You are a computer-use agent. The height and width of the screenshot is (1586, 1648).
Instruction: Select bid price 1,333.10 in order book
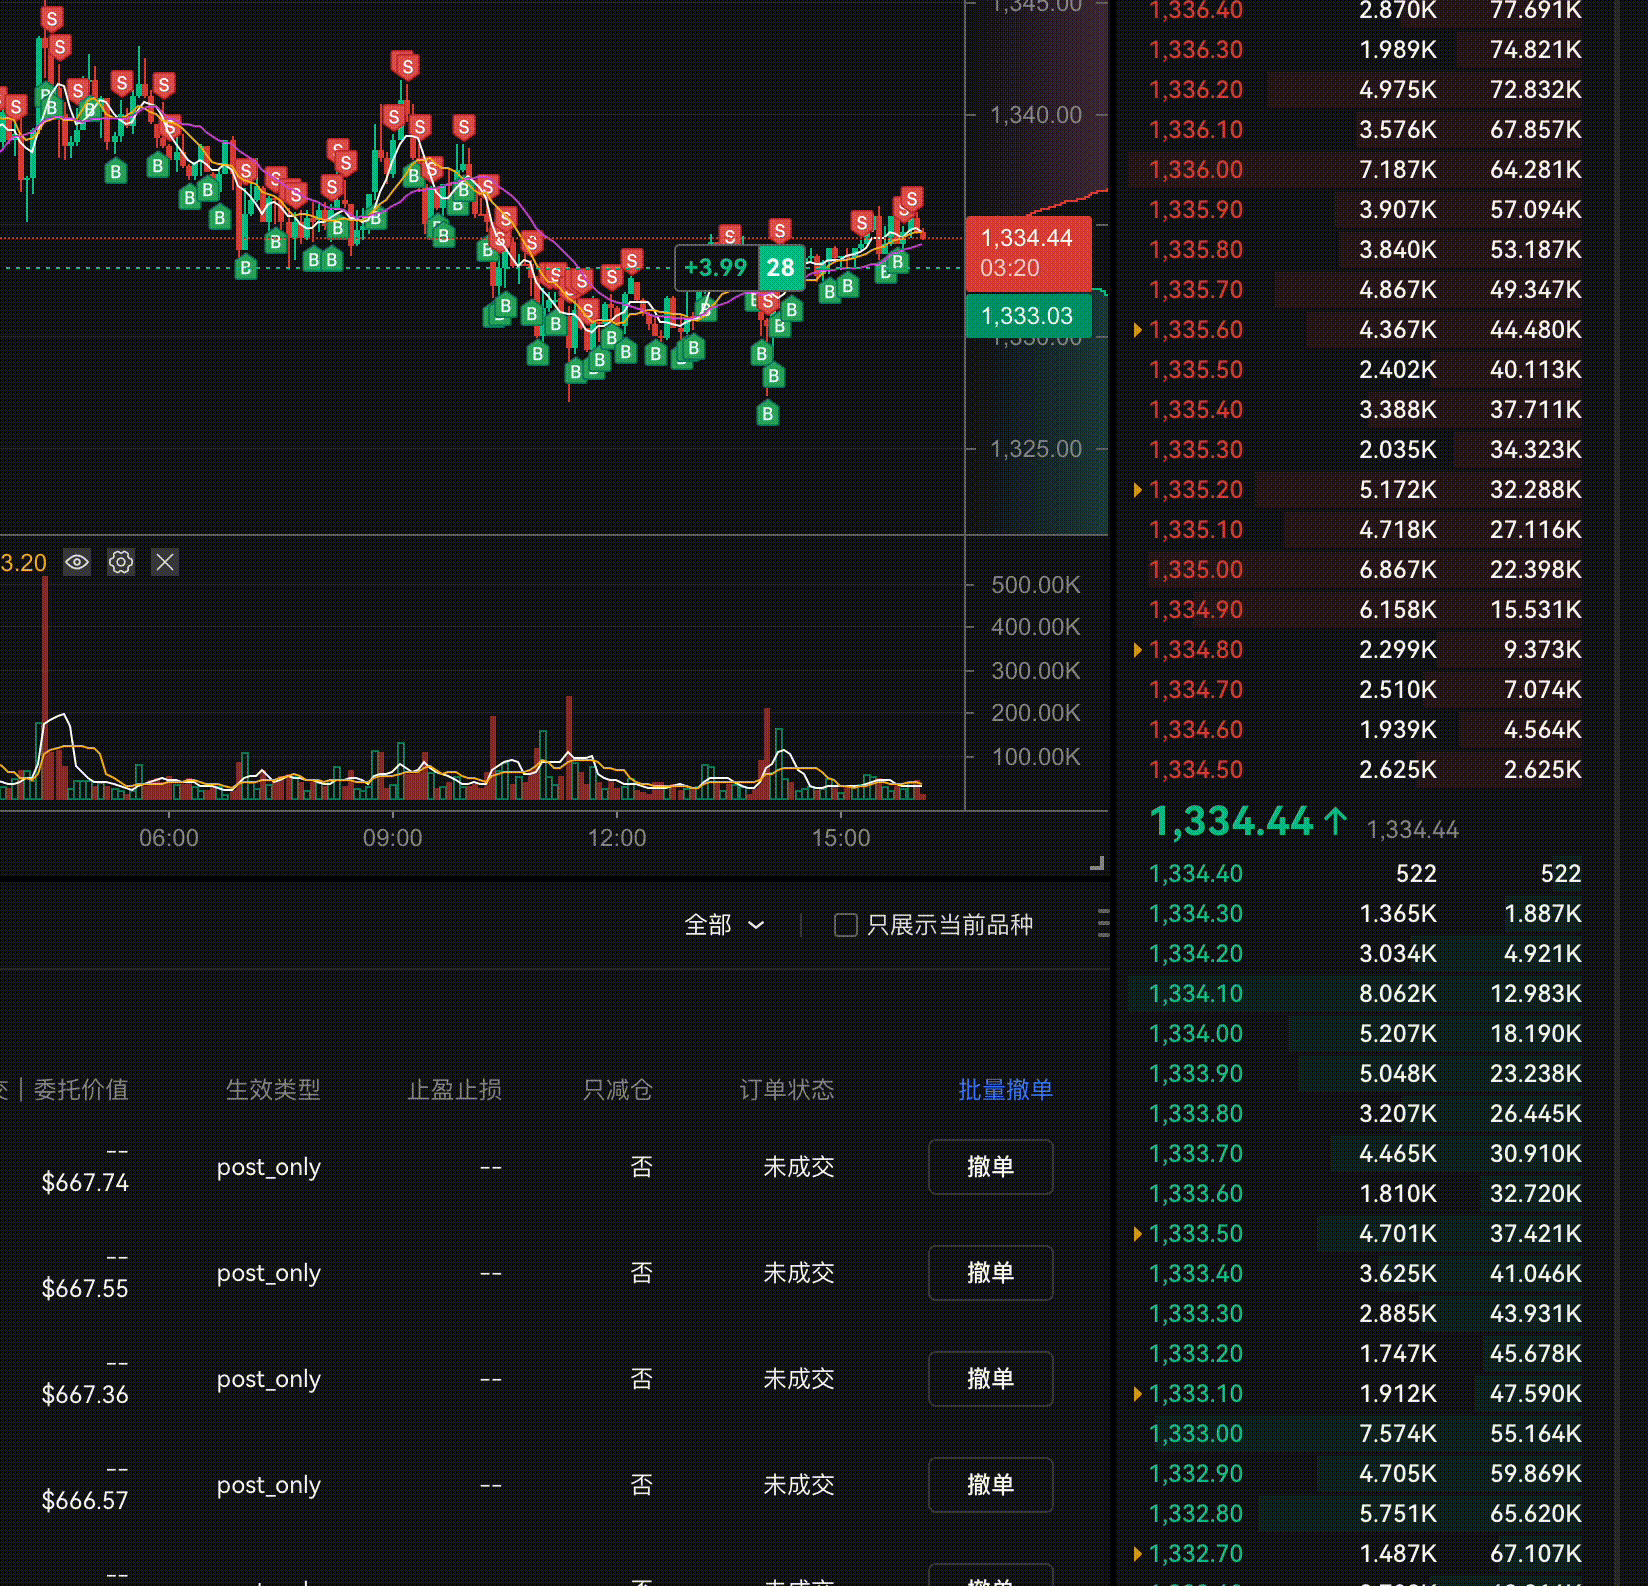1196,1393
